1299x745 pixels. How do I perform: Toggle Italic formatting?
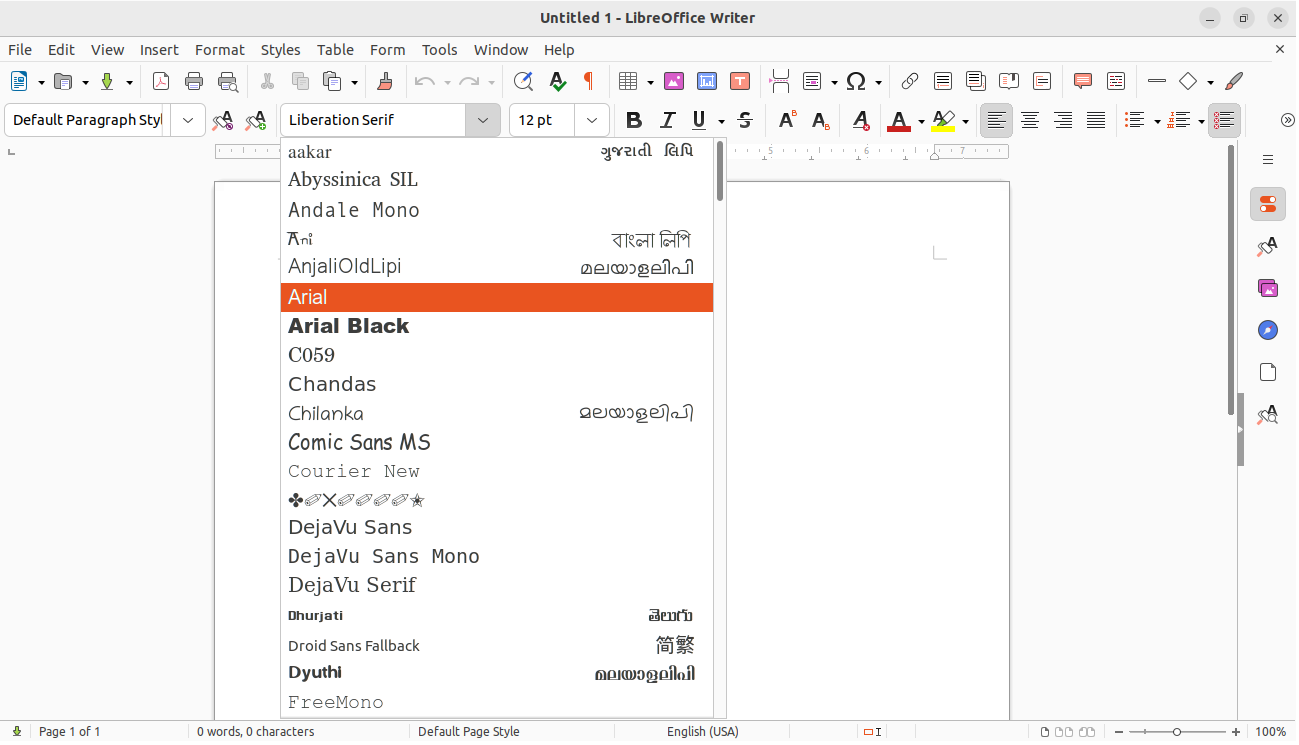[x=668, y=120]
